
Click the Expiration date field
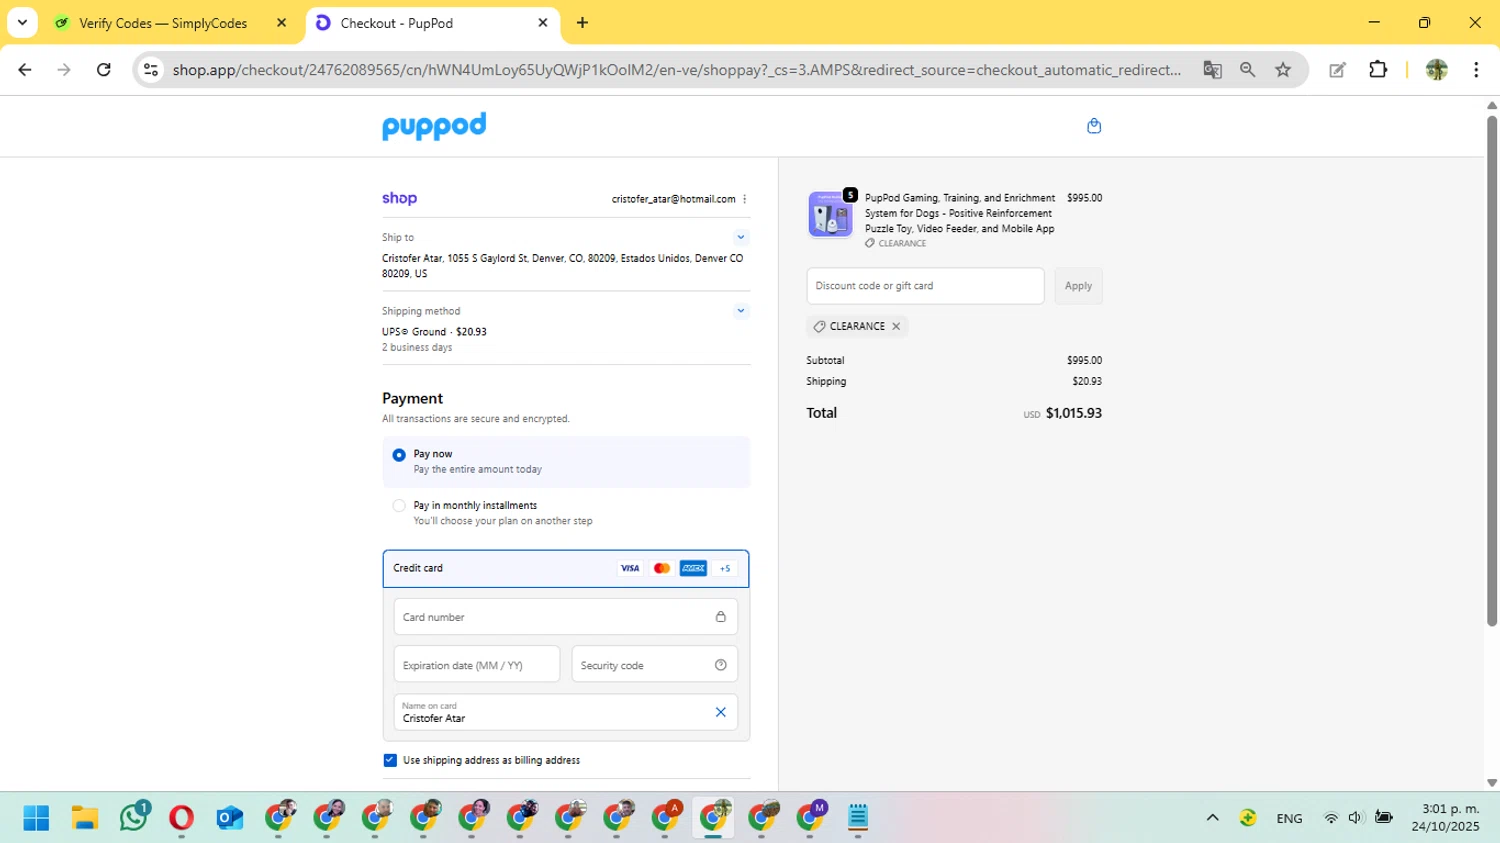pyautogui.click(x=477, y=665)
